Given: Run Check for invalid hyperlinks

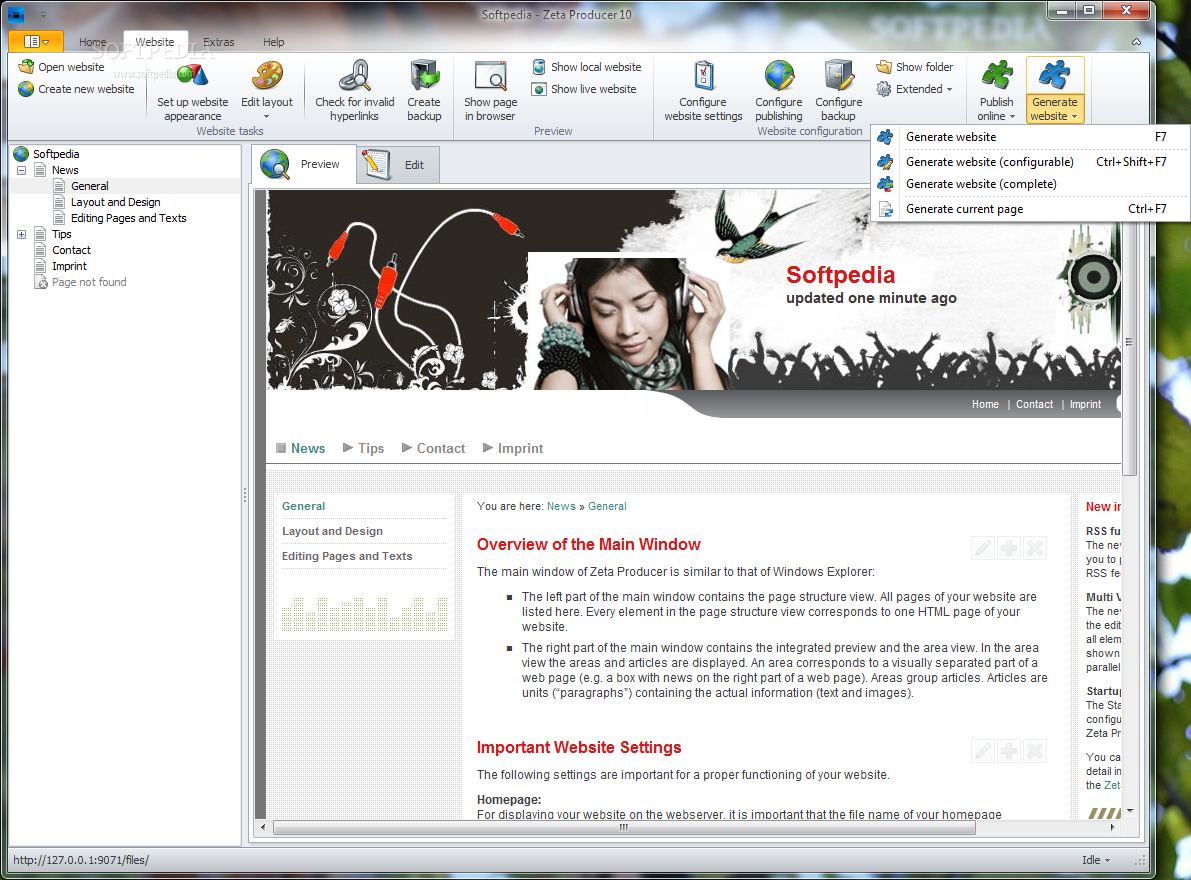Looking at the screenshot, I should click(x=355, y=91).
